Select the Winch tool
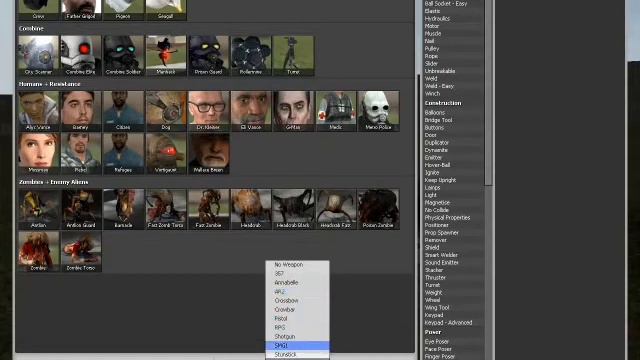This screenshot has height=360, width=640. coord(432,93)
